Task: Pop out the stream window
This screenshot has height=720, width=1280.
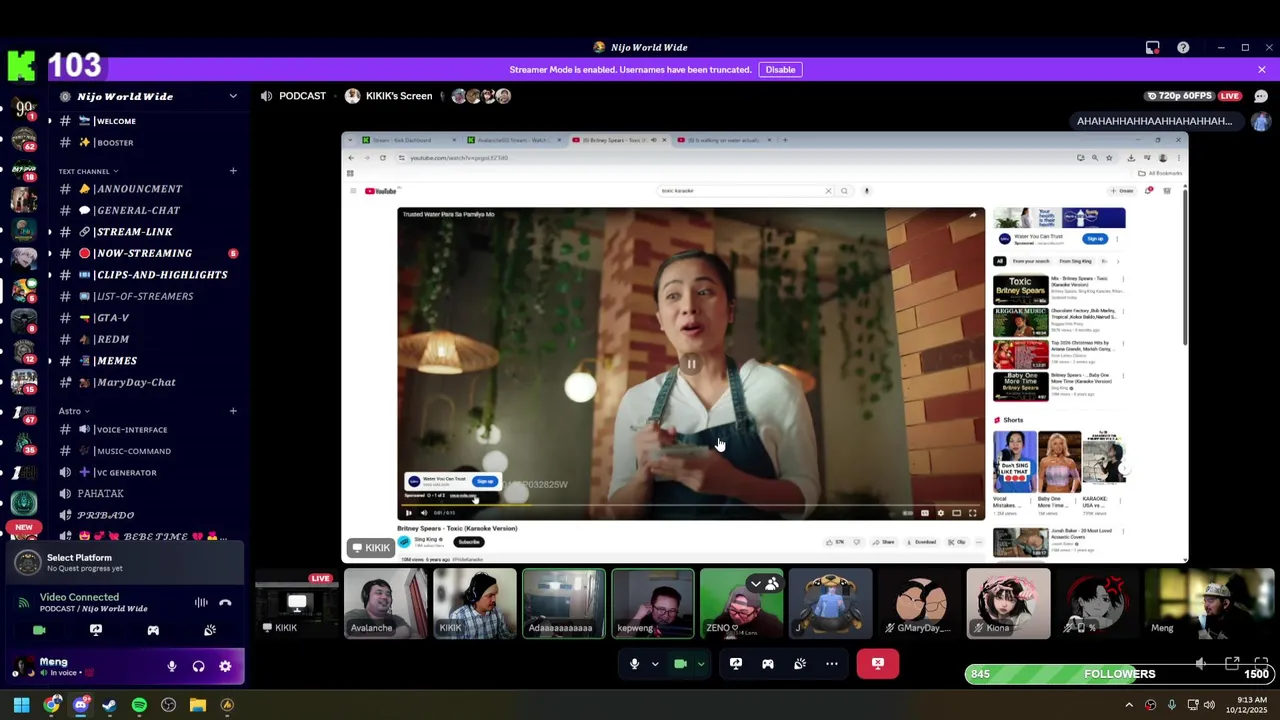Action: (x=1232, y=663)
